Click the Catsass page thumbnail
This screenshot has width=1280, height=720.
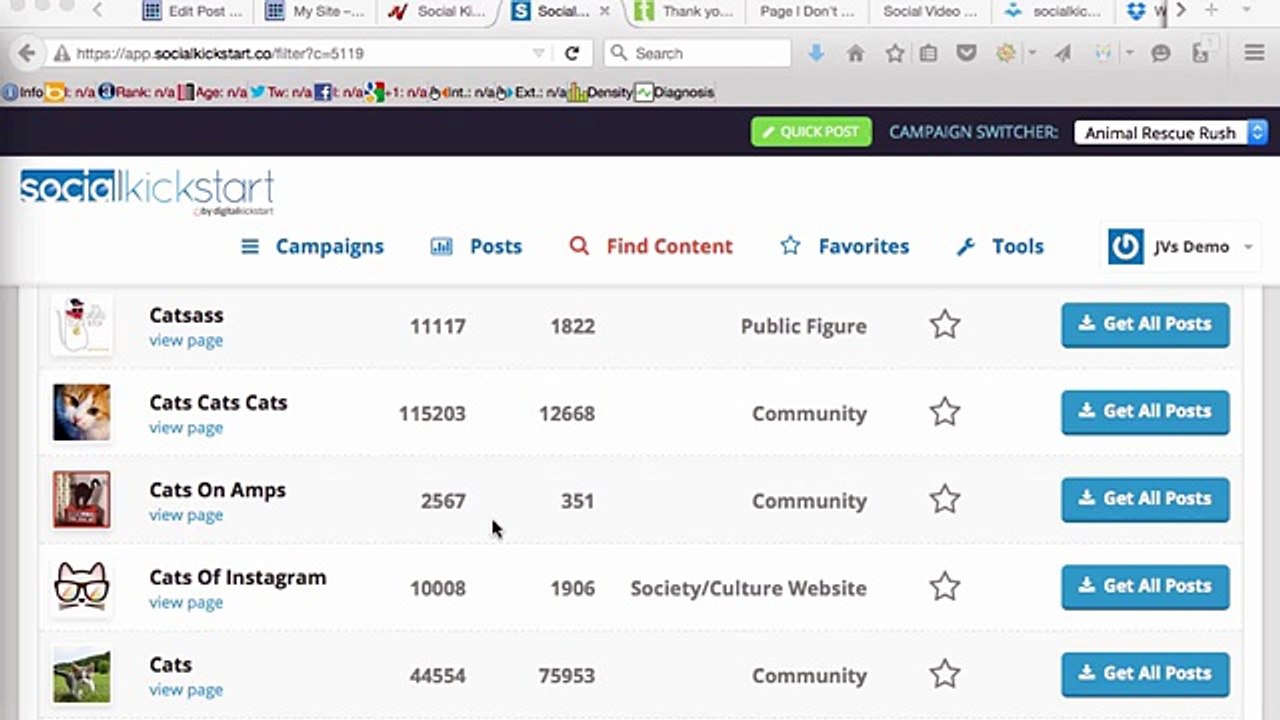click(82, 324)
